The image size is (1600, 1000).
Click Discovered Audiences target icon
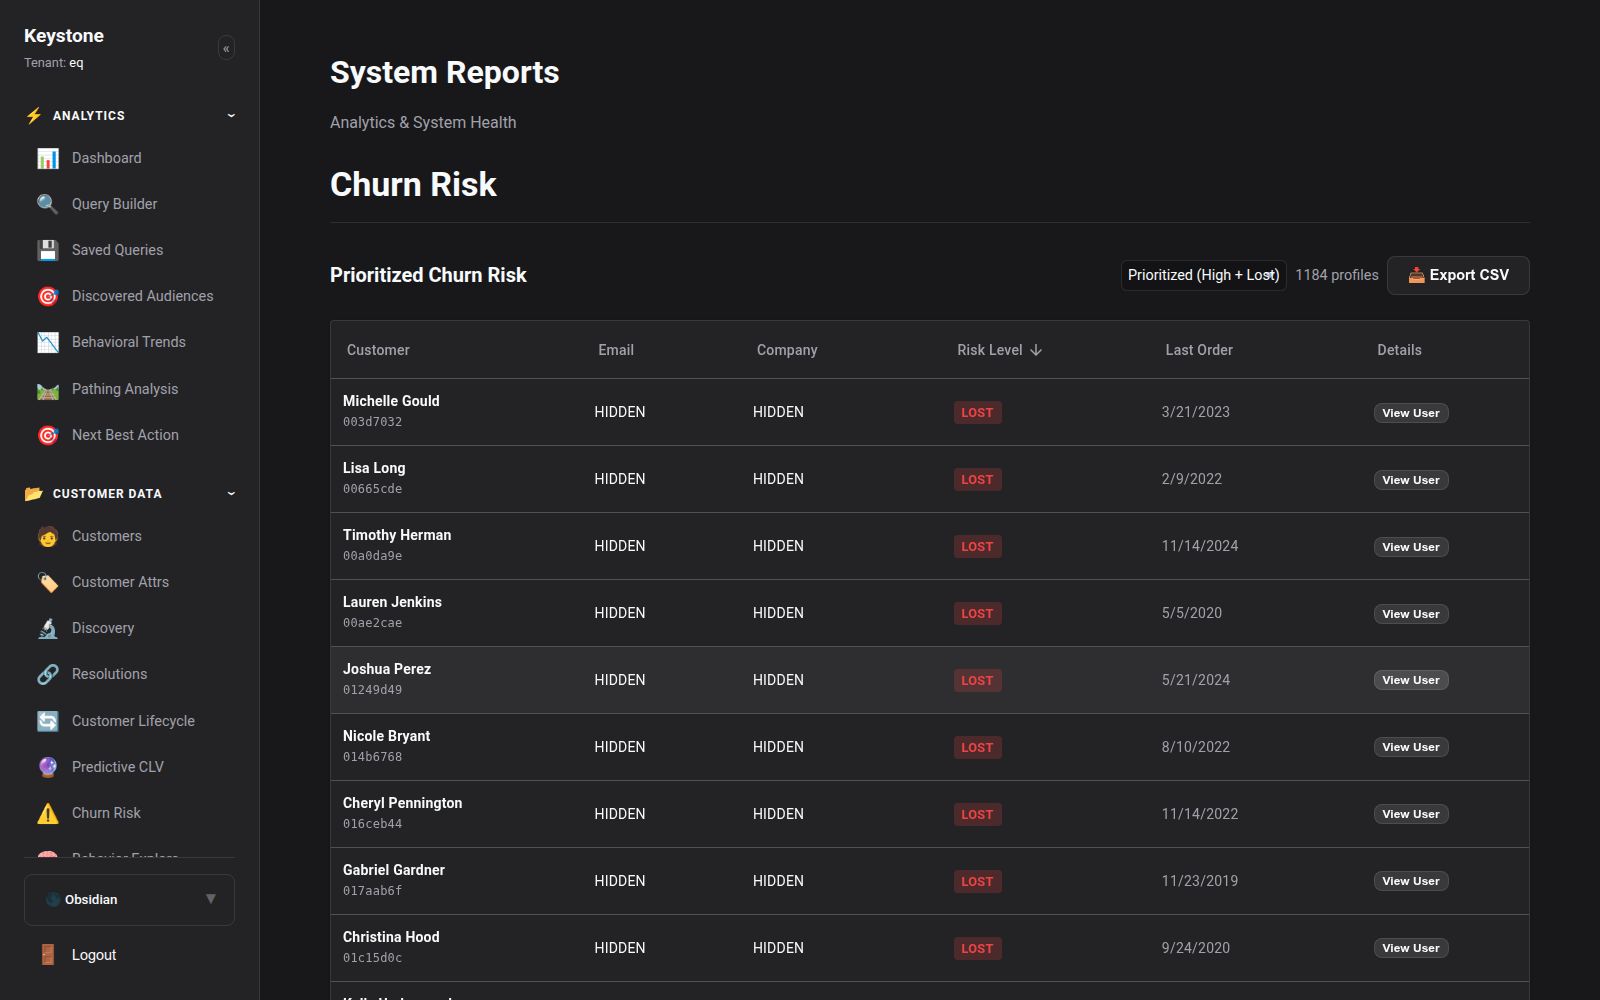click(48, 296)
